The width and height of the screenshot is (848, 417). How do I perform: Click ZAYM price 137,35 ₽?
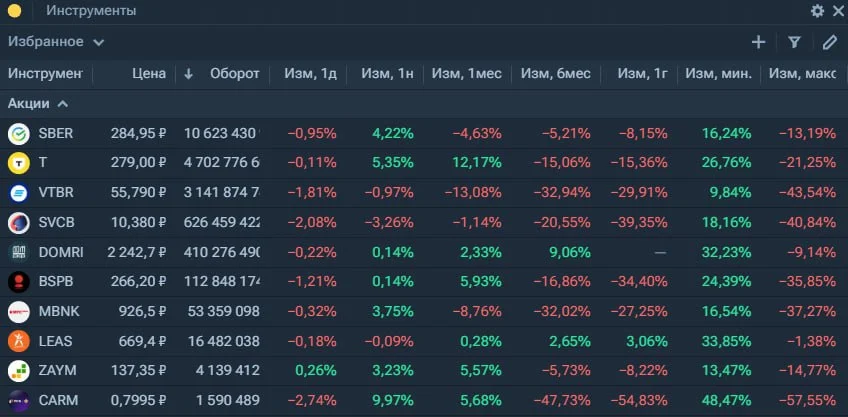(x=138, y=370)
